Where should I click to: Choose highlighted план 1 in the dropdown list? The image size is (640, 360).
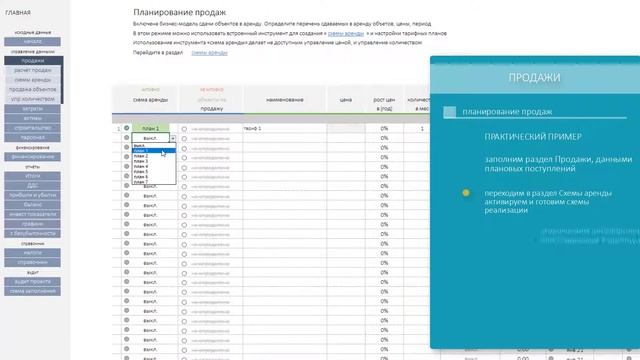(154, 151)
